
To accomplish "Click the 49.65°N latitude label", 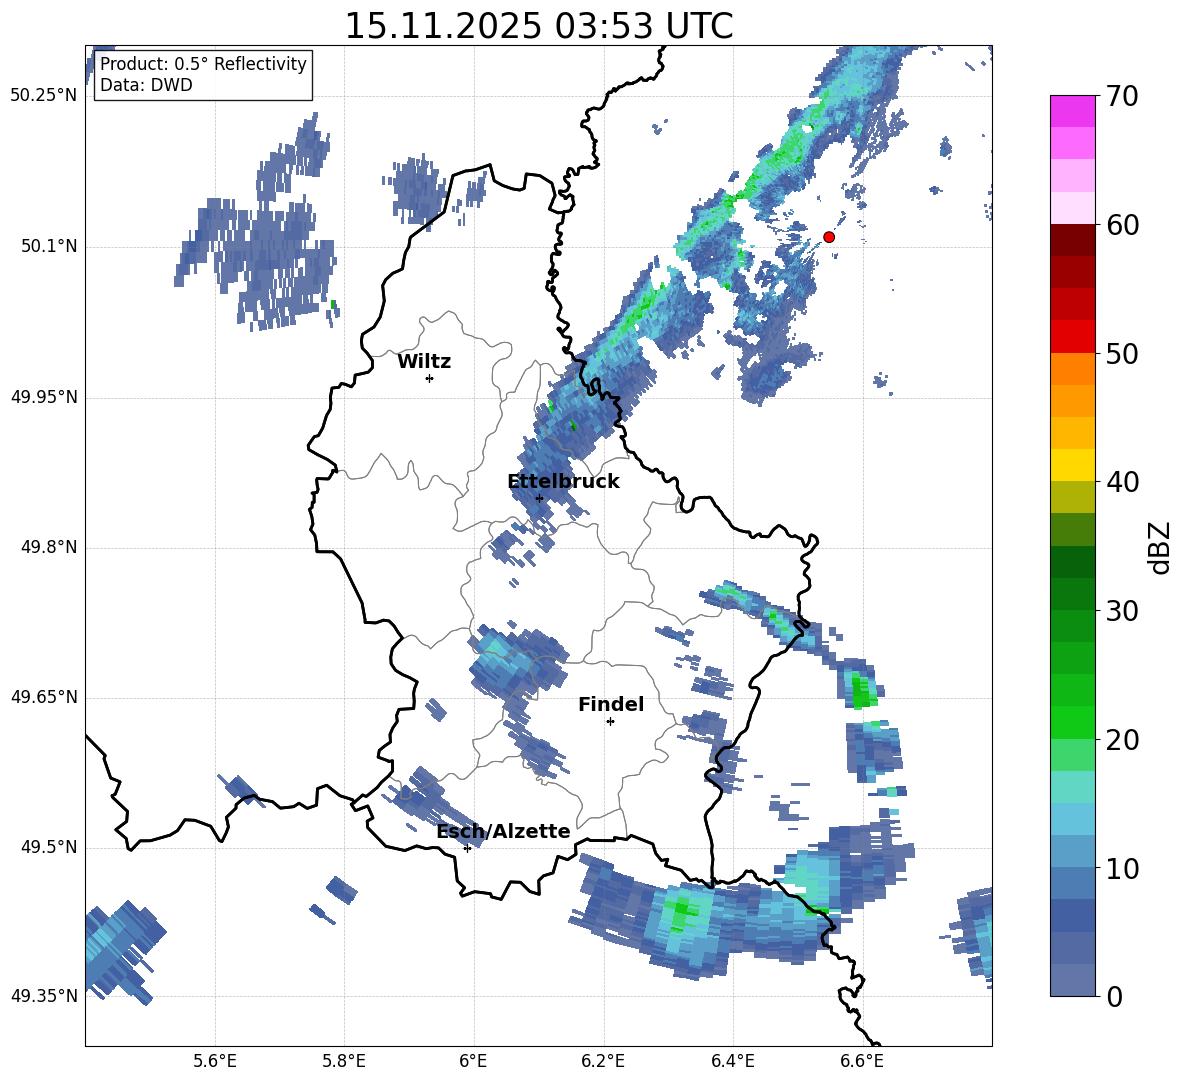I will (44, 697).
